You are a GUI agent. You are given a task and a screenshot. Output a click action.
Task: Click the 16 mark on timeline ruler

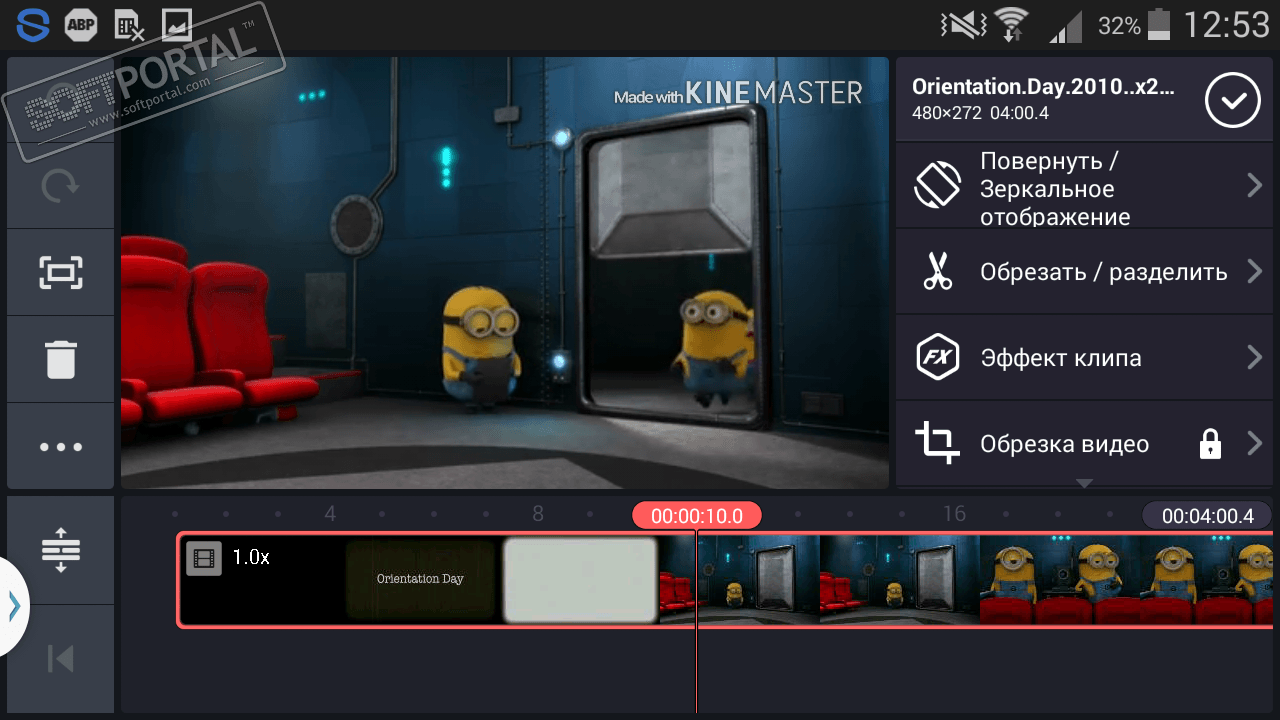pos(954,514)
